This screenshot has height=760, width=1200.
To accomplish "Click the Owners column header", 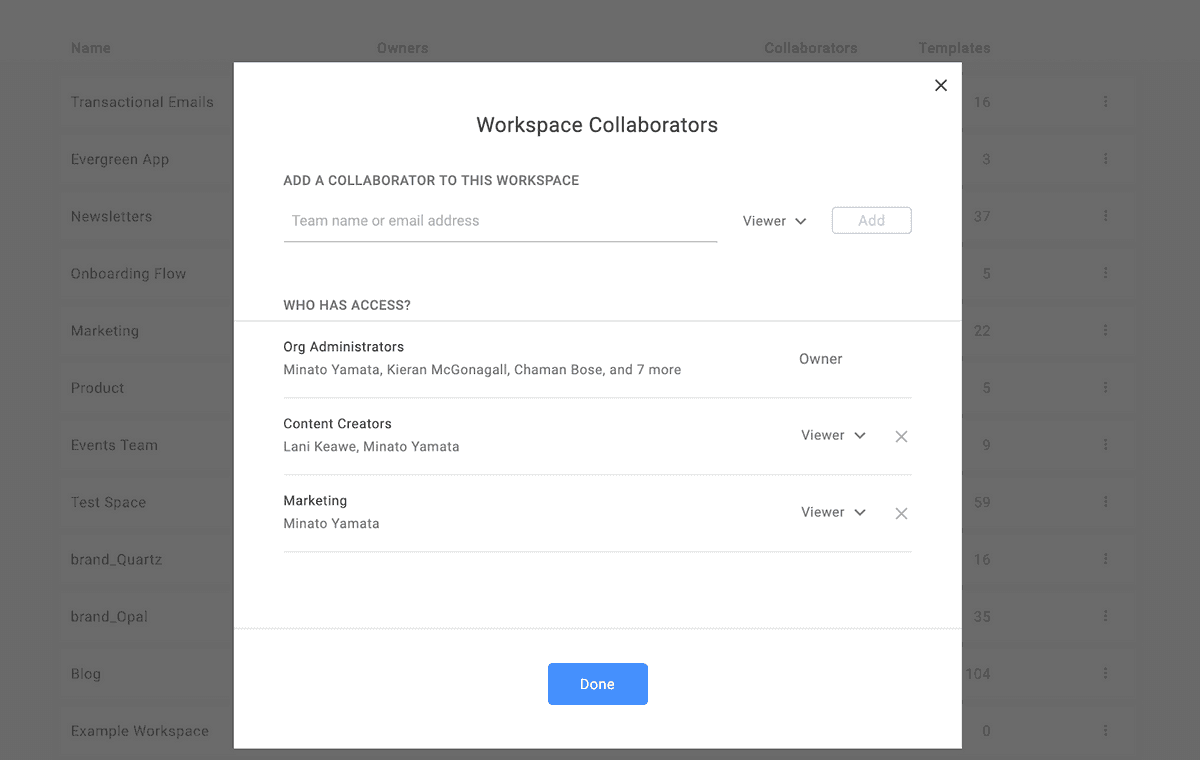I will click(x=402, y=48).
